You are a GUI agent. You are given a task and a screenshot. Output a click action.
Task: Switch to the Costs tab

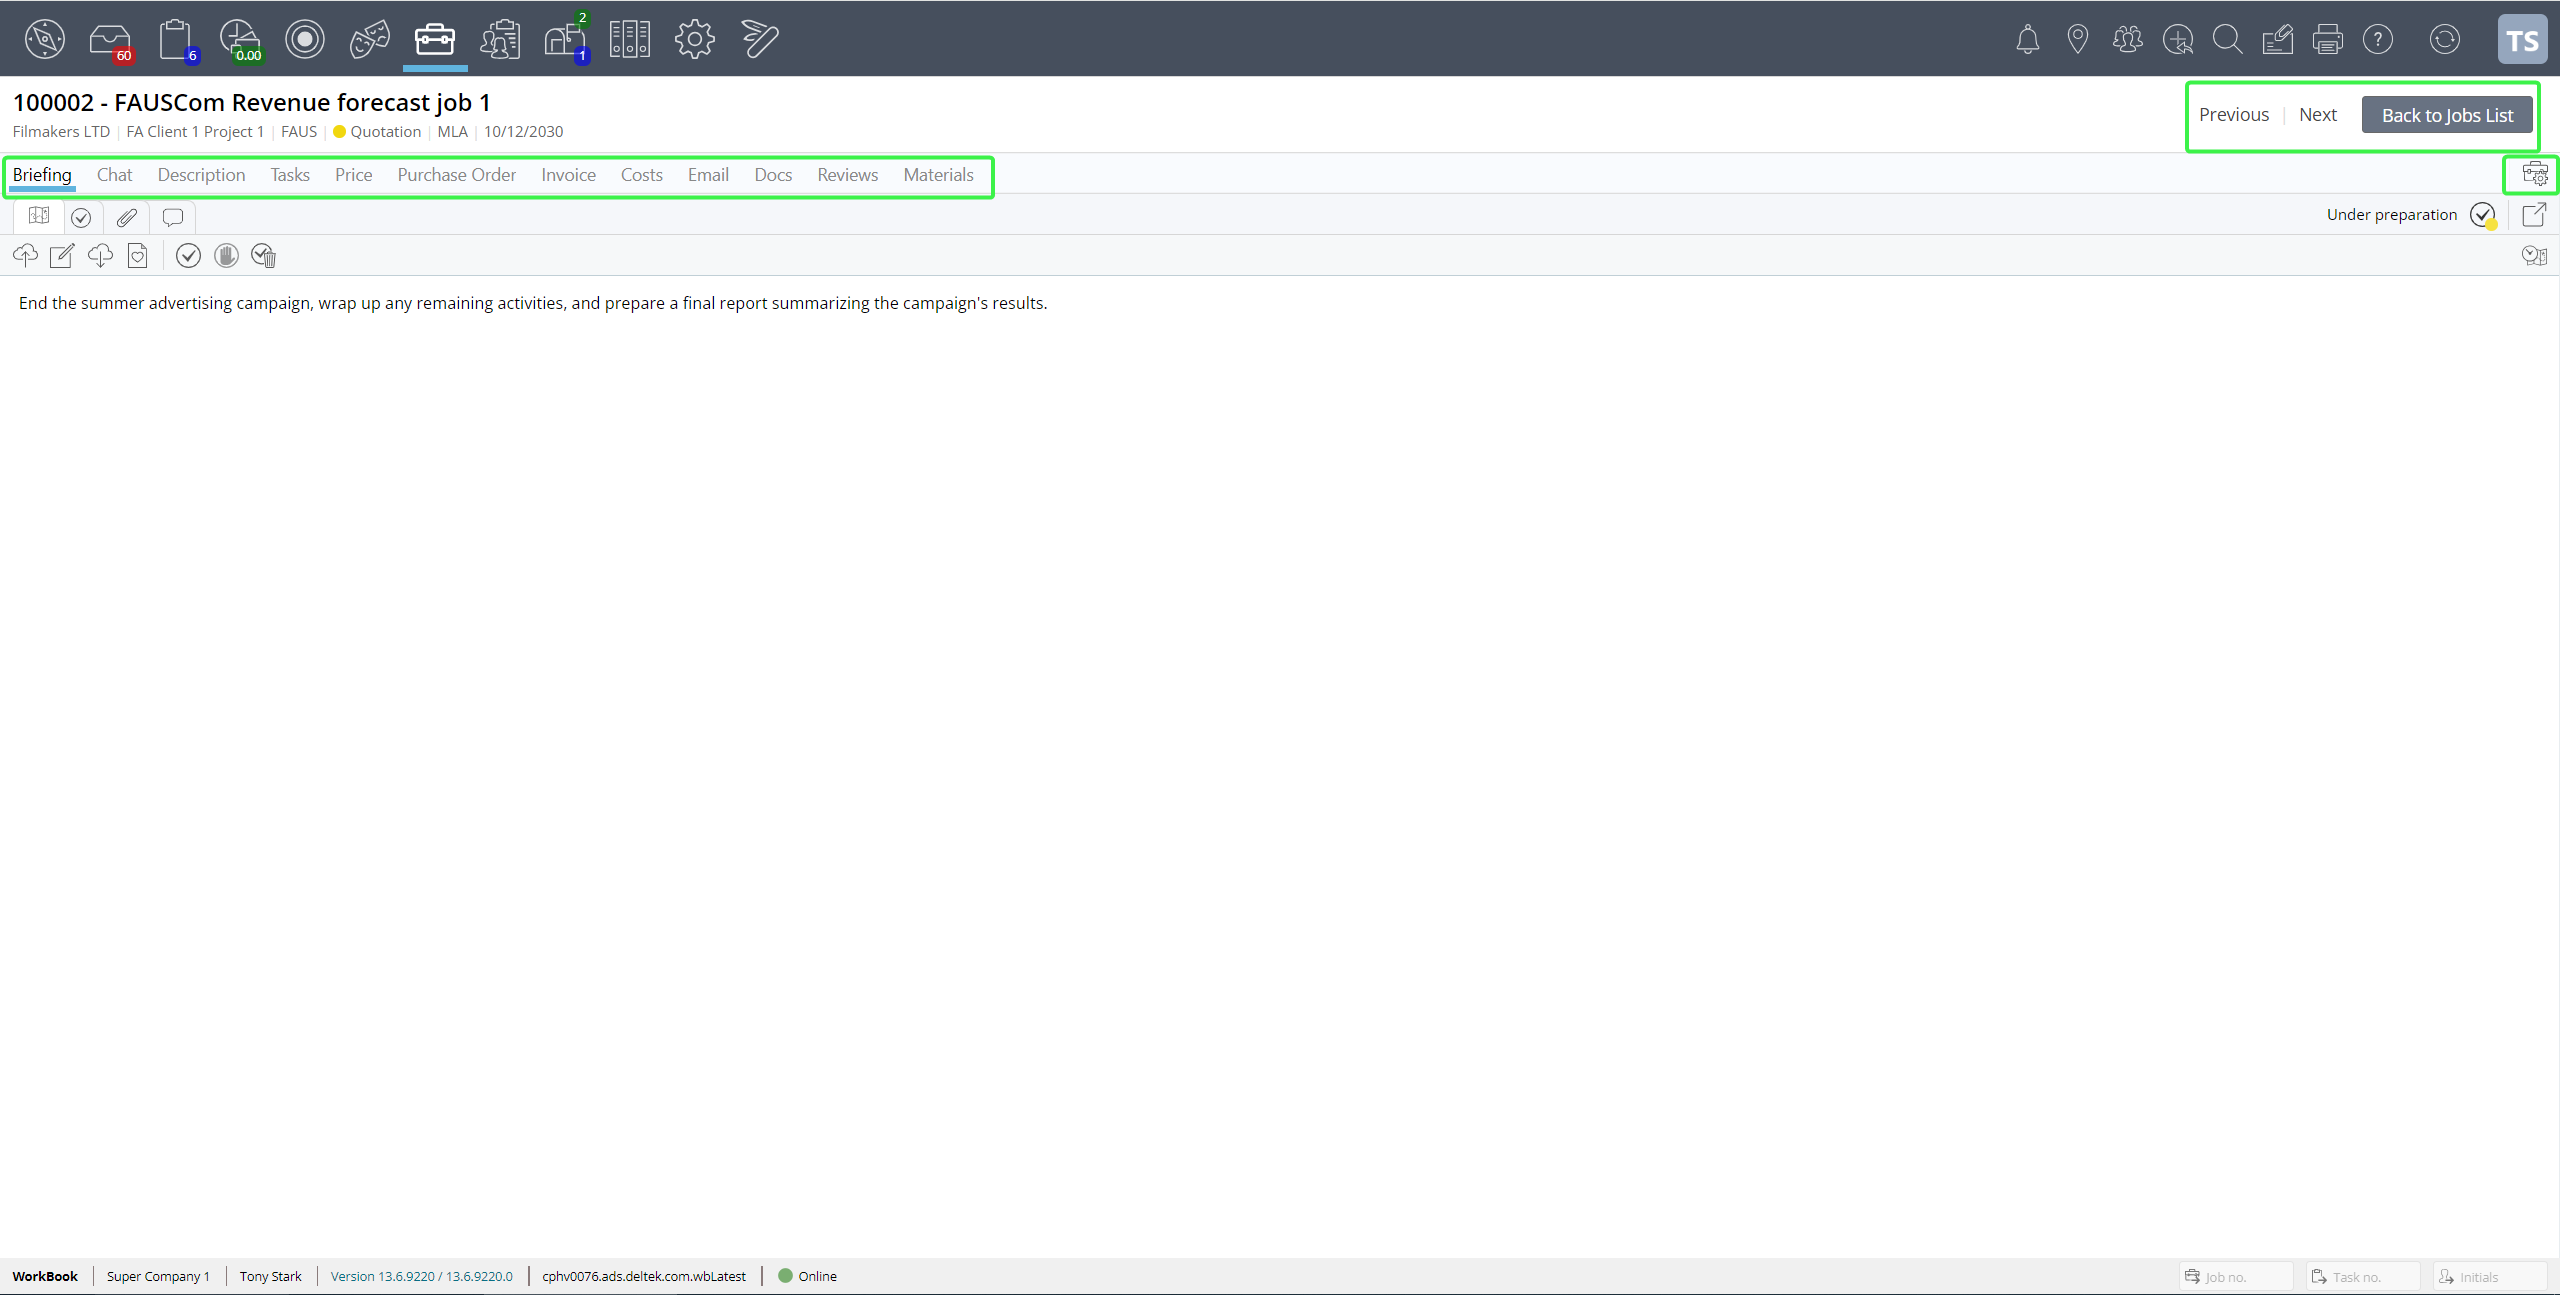(642, 175)
